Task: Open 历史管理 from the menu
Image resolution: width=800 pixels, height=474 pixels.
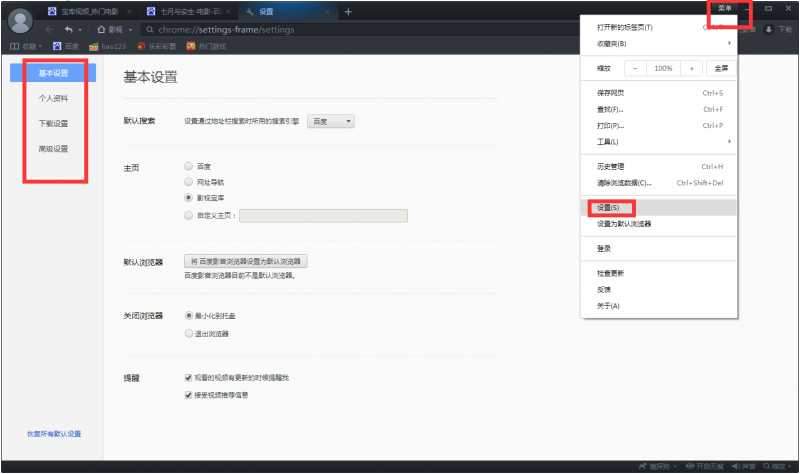Action: point(658,166)
